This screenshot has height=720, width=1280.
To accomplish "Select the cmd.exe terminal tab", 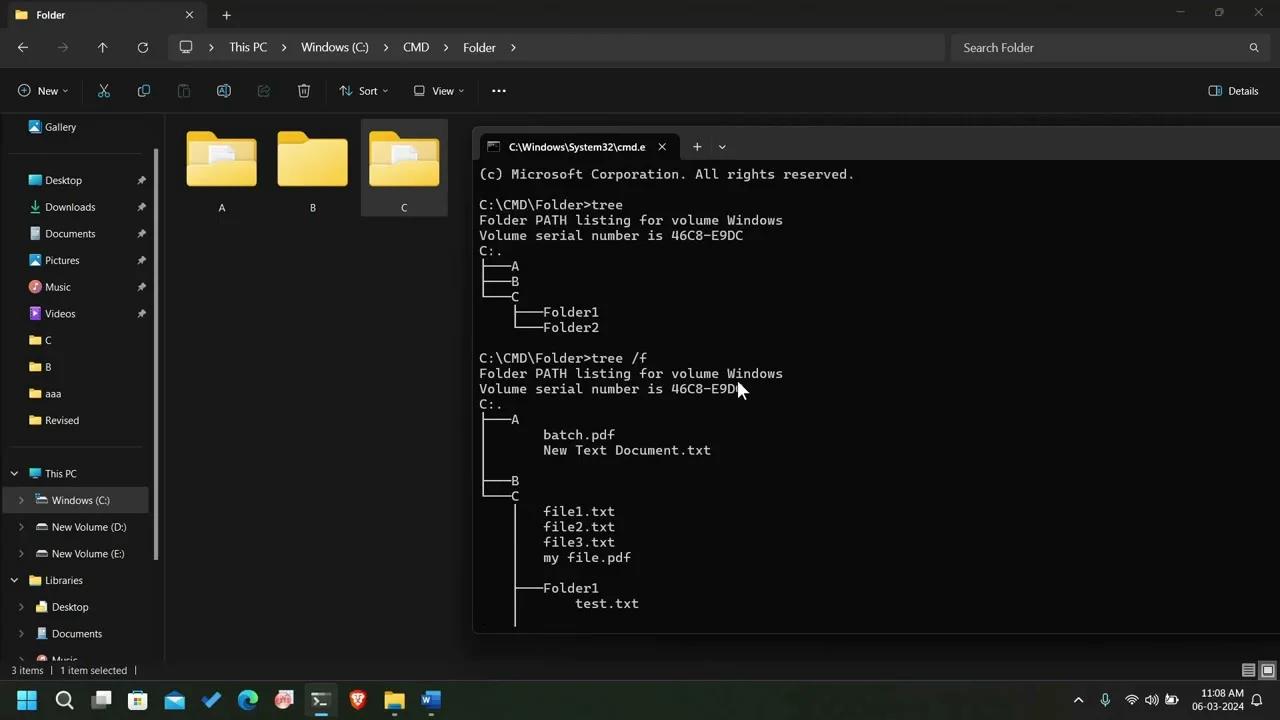I will 576,147.
